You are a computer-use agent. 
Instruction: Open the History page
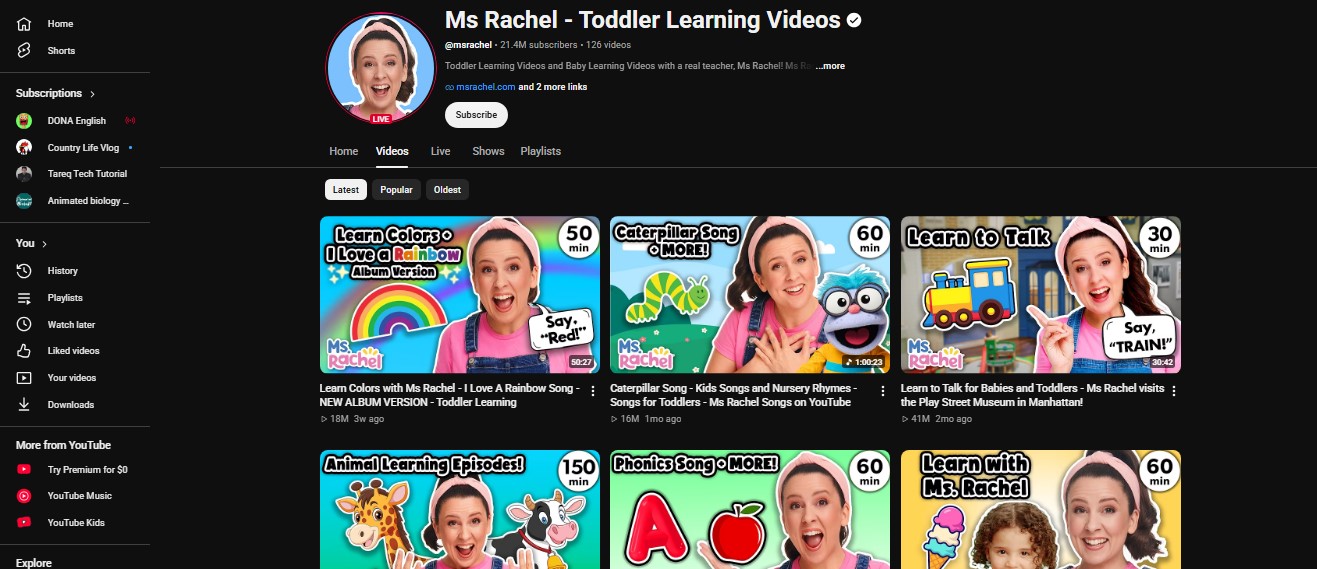(62, 271)
